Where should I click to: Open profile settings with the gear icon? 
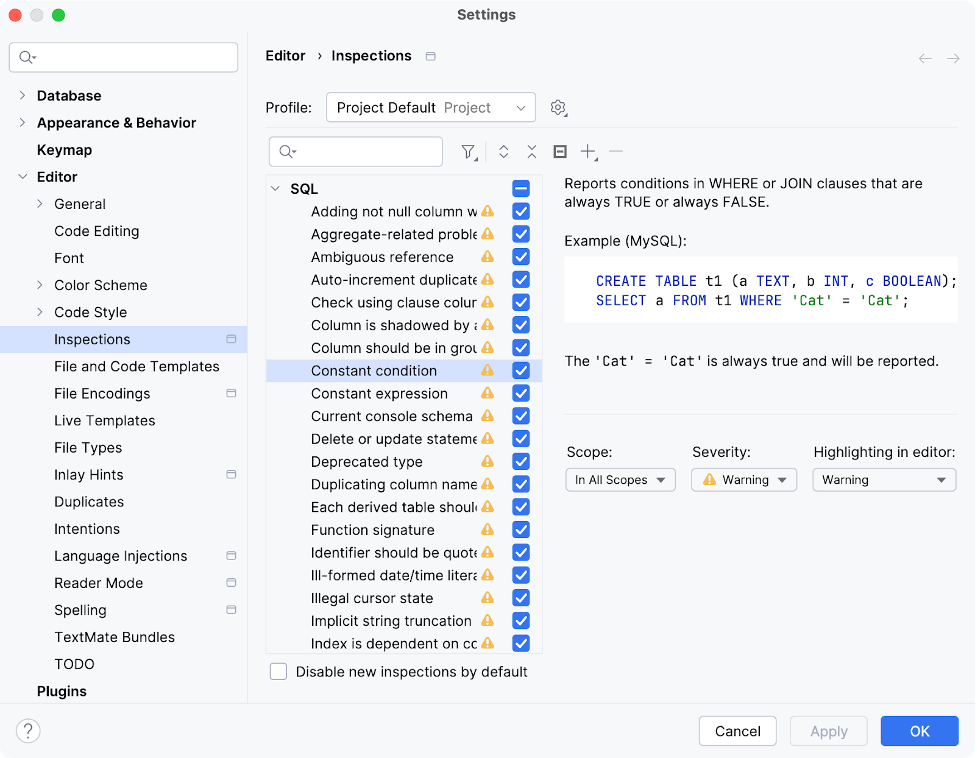click(x=558, y=107)
